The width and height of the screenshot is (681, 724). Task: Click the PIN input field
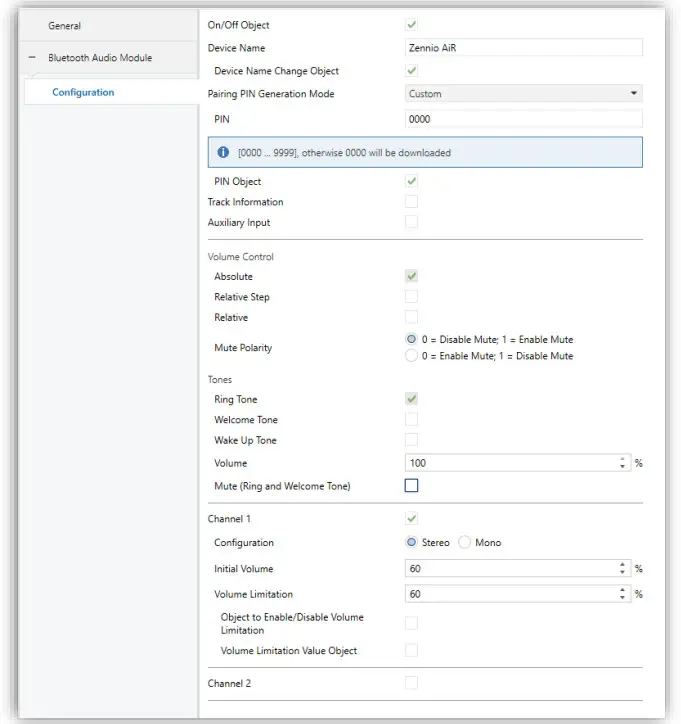coord(524,119)
